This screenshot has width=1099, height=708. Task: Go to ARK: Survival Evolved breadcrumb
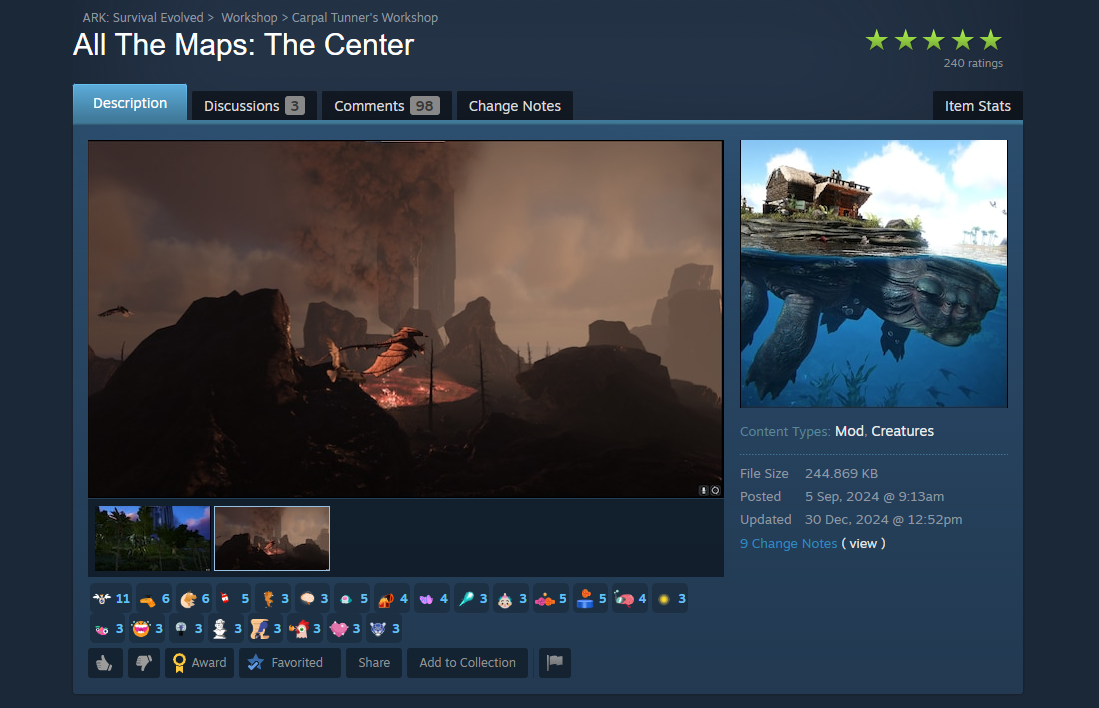[143, 18]
